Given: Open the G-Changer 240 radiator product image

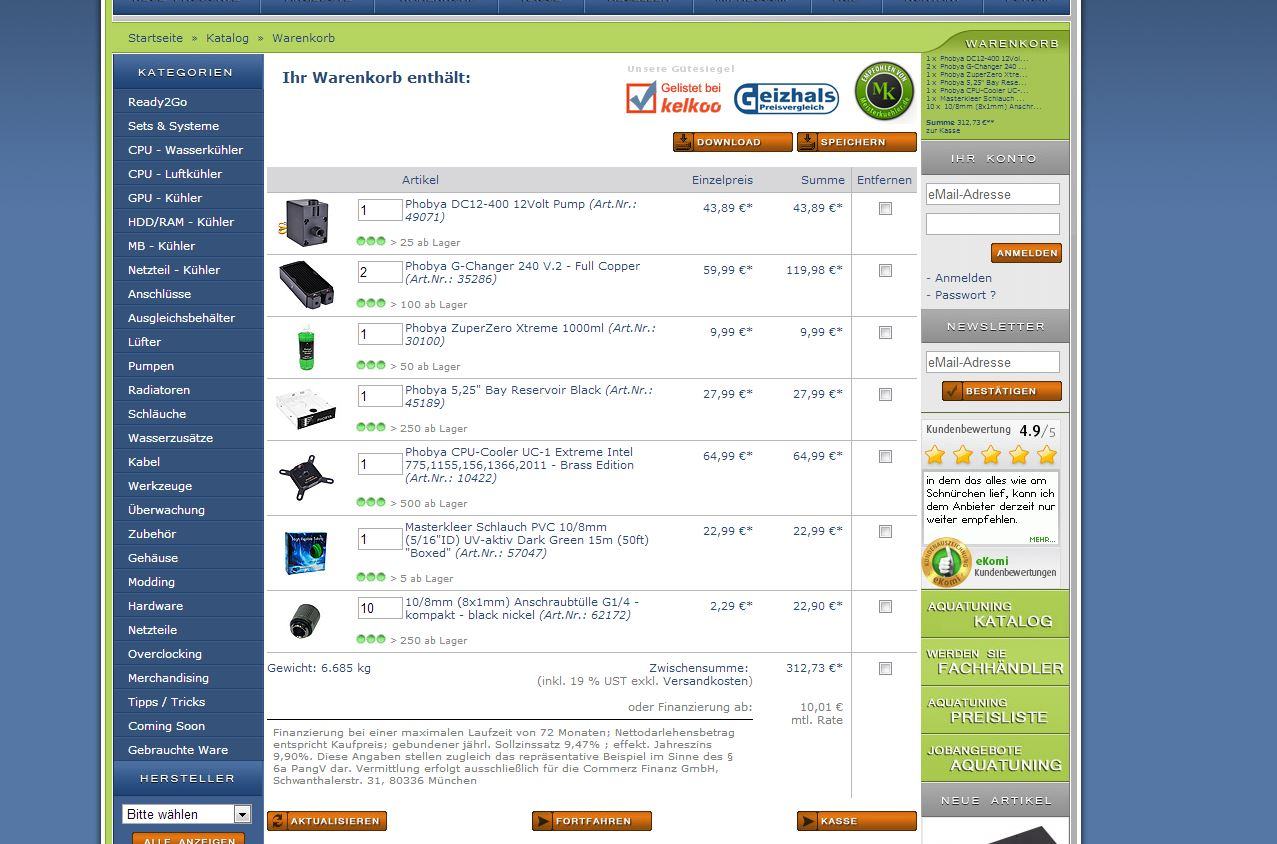Looking at the screenshot, I should [x=306, y=284].
